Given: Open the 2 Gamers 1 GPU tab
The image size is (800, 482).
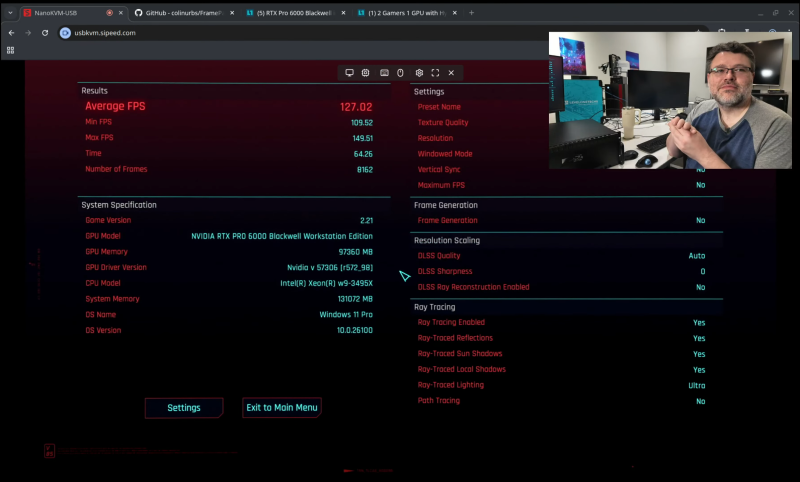Looking at the screenshot, I should pos(403,12).
